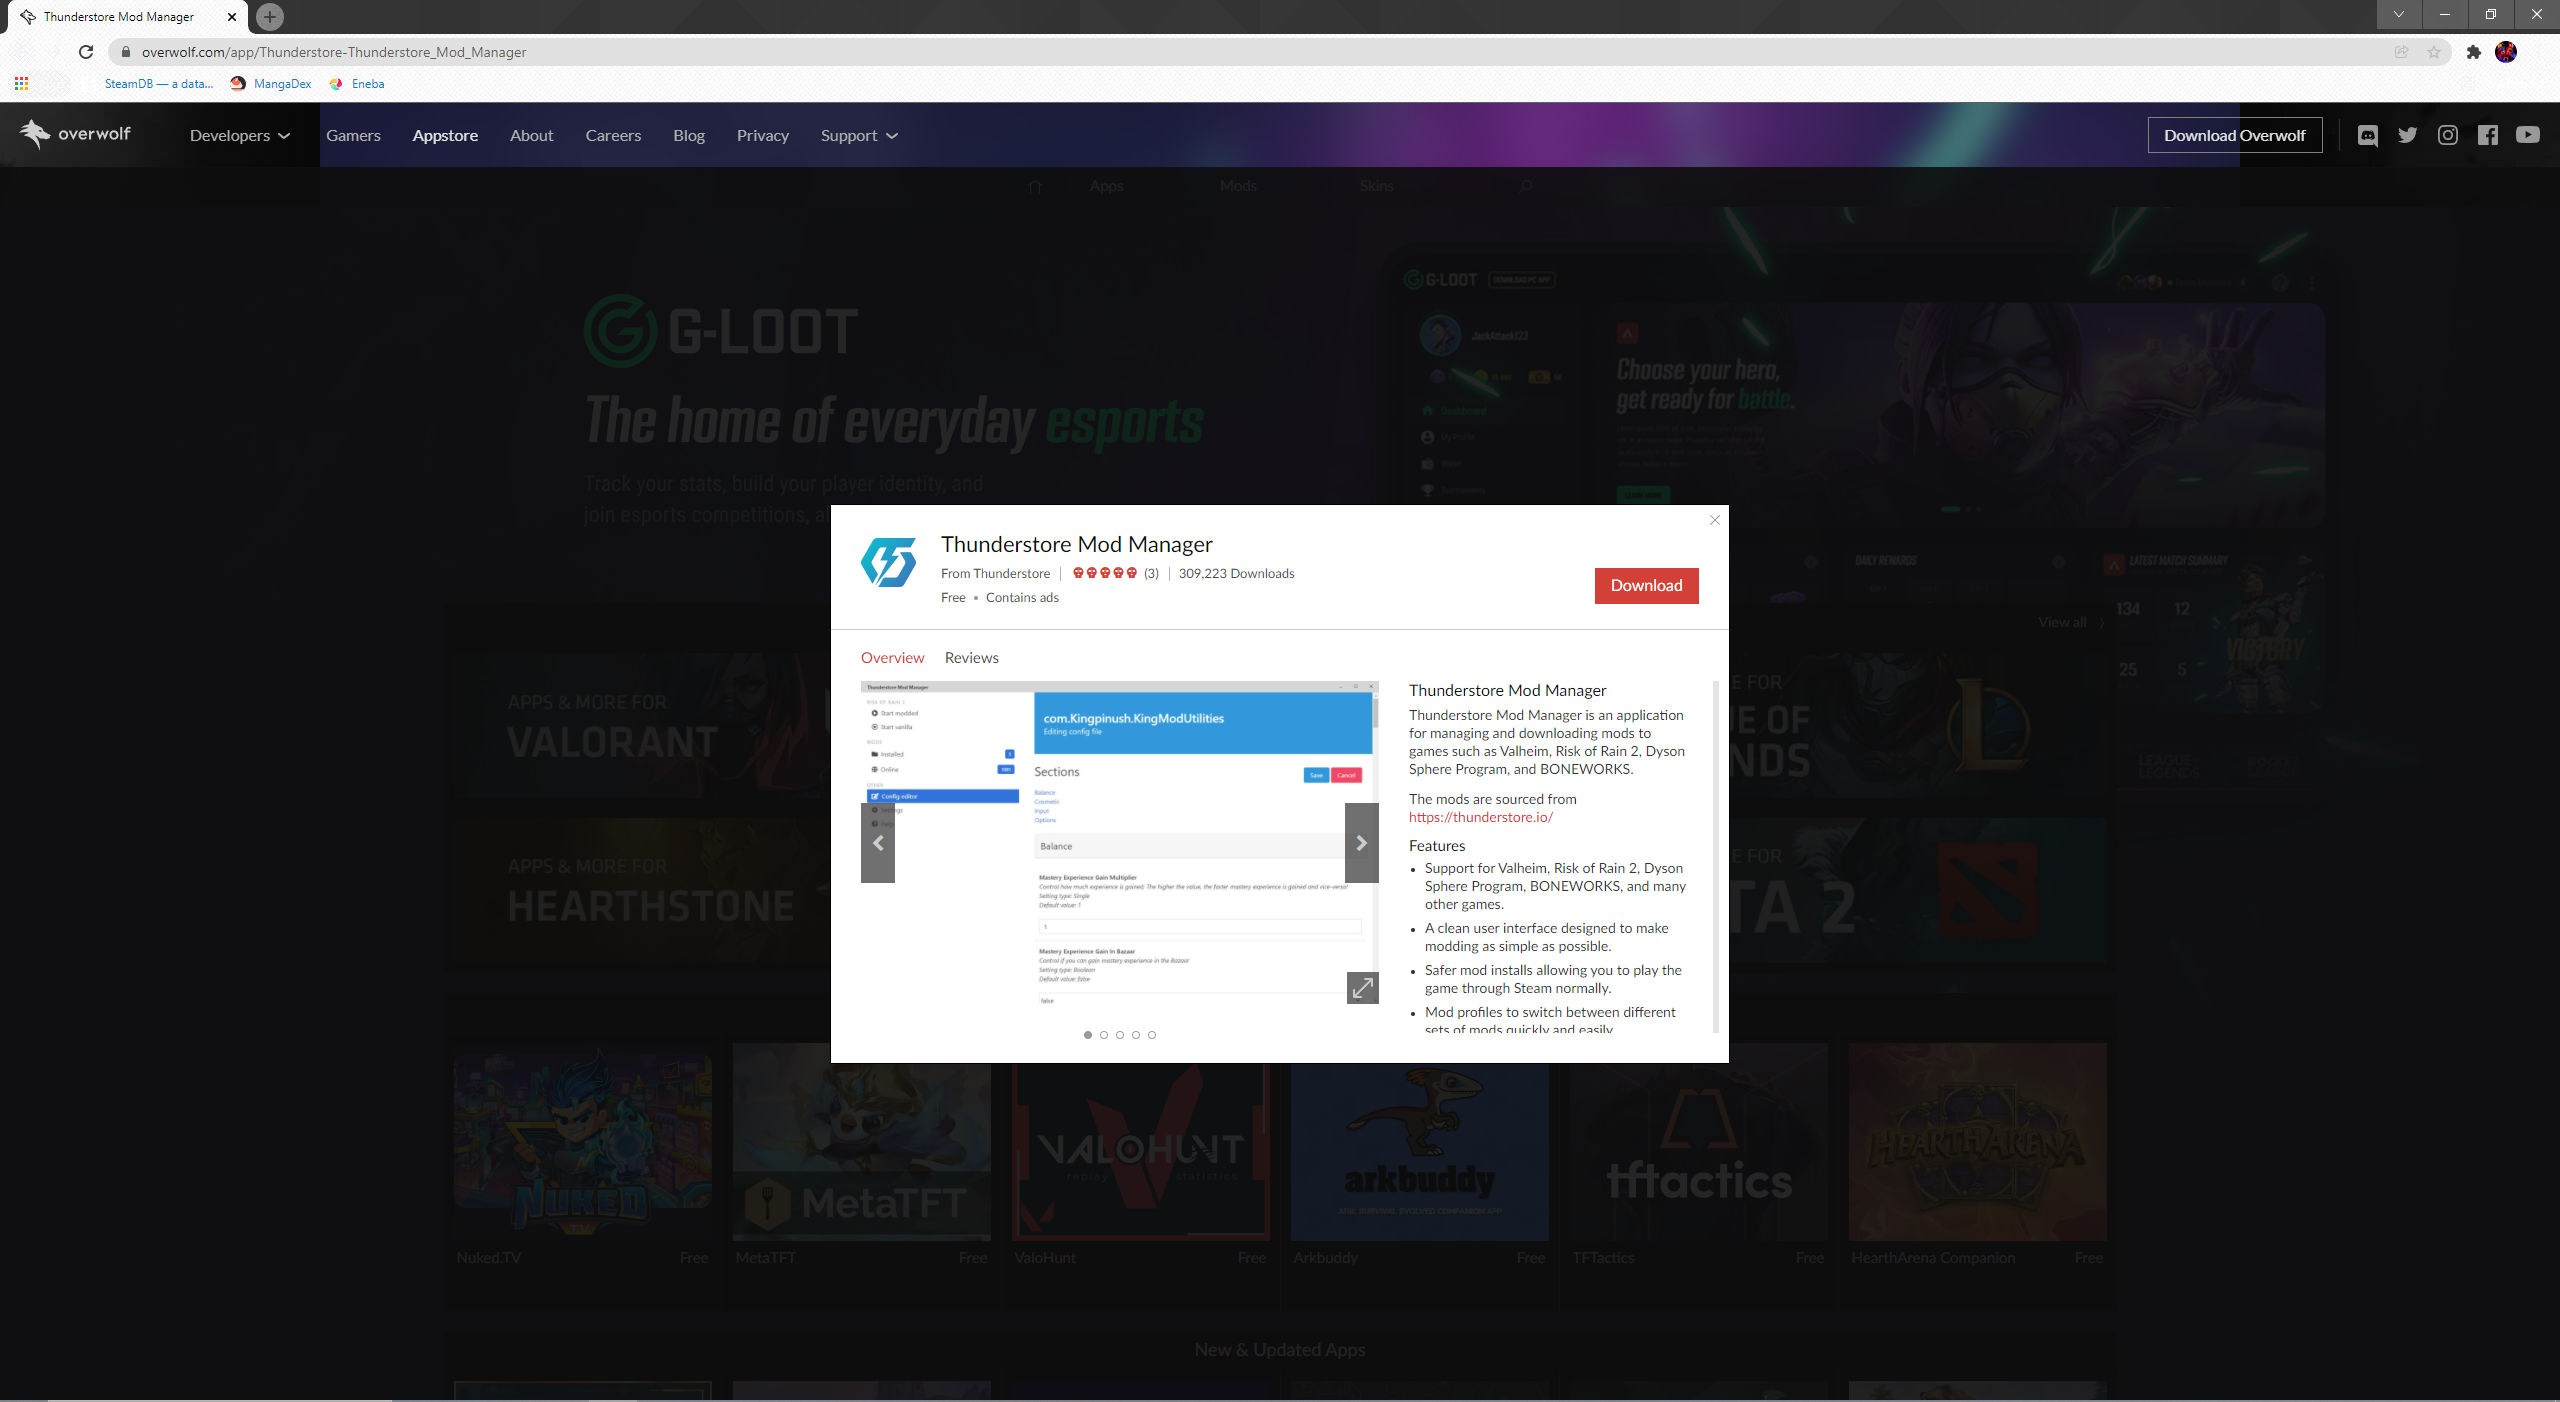Click the browser extensions puzzle icon
Screen dimensions: 2560x1402
pyautogui.click(x=2473, y=52)
